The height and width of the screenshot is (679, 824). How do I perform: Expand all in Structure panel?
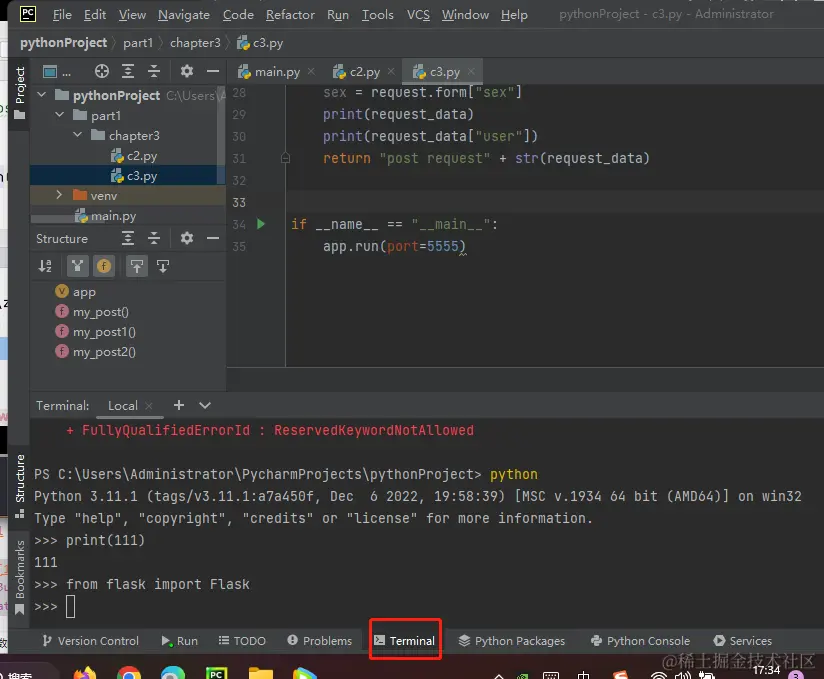(128, 238)
